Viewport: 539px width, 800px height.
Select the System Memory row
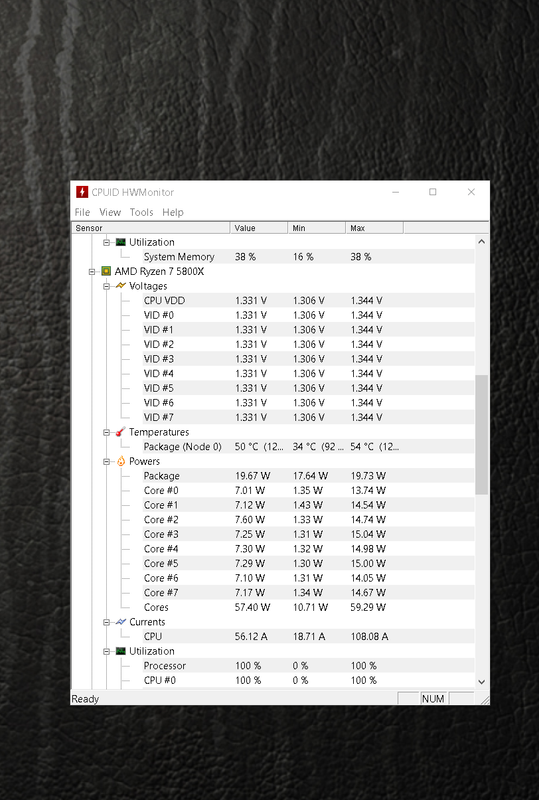[308, 257]
